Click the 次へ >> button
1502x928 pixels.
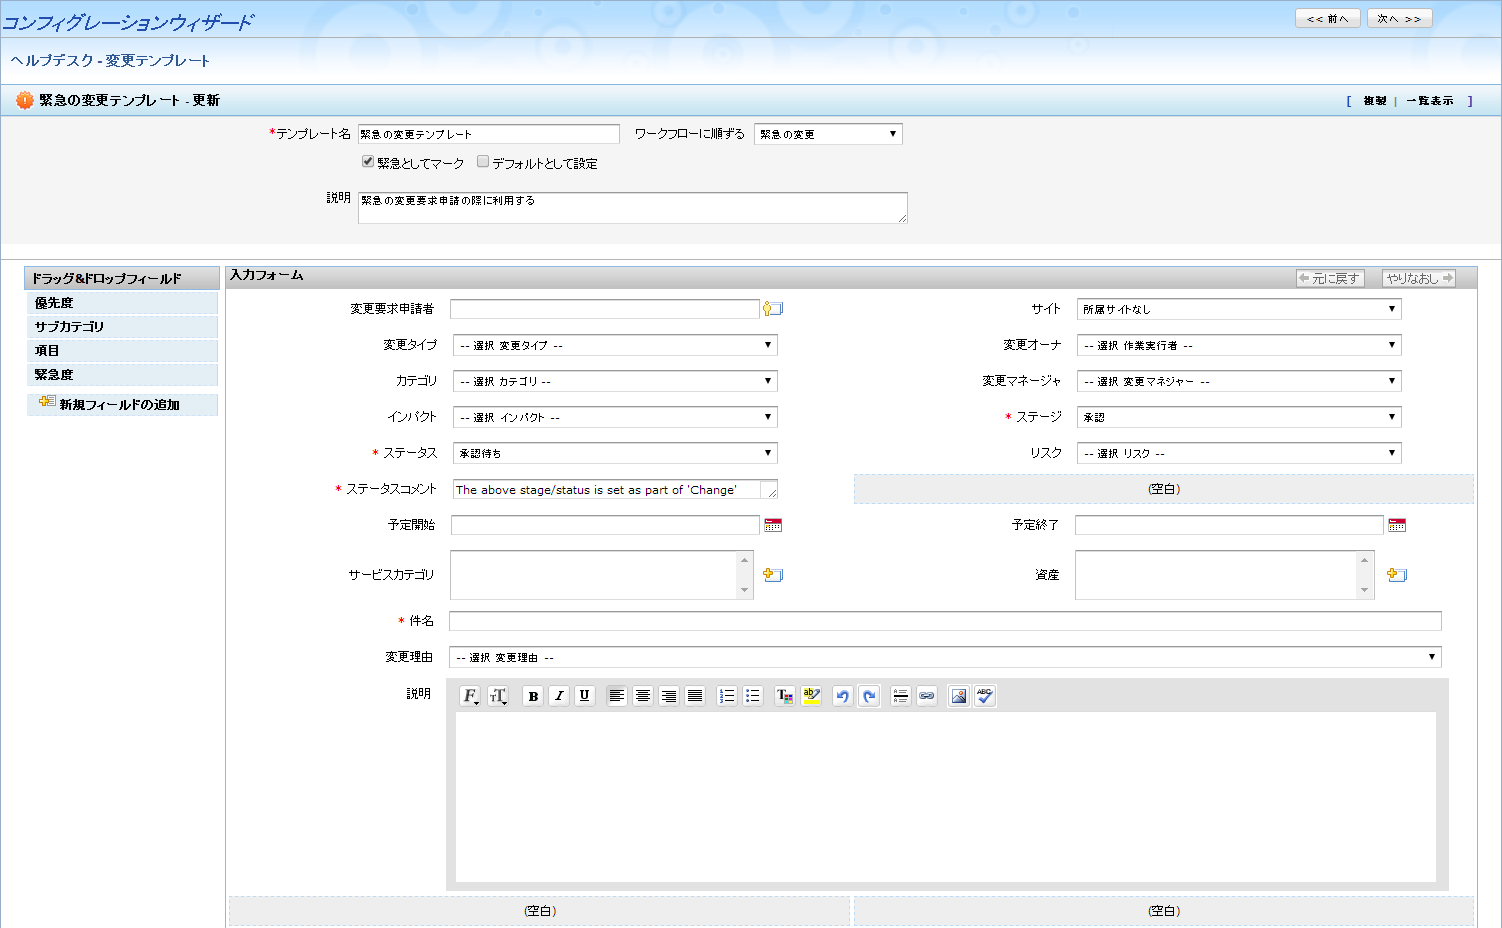click(x=1399, y=19)
